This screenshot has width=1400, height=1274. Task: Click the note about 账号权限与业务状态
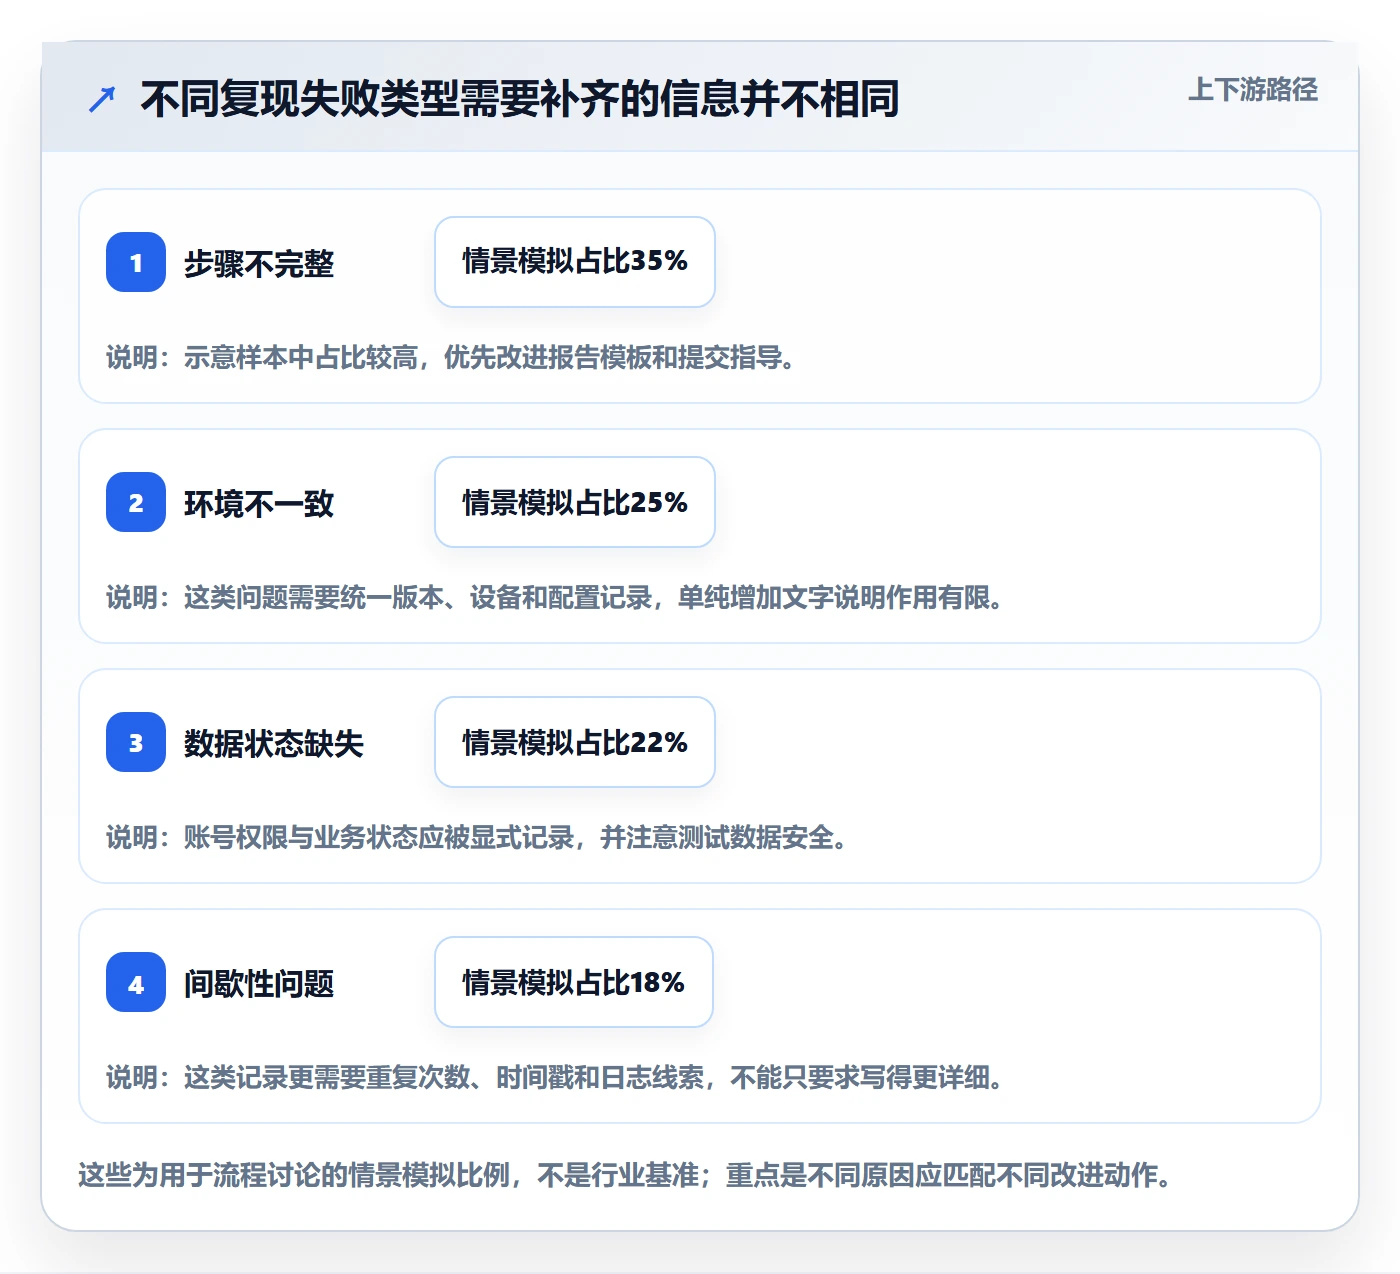click(x=477, y=837)
